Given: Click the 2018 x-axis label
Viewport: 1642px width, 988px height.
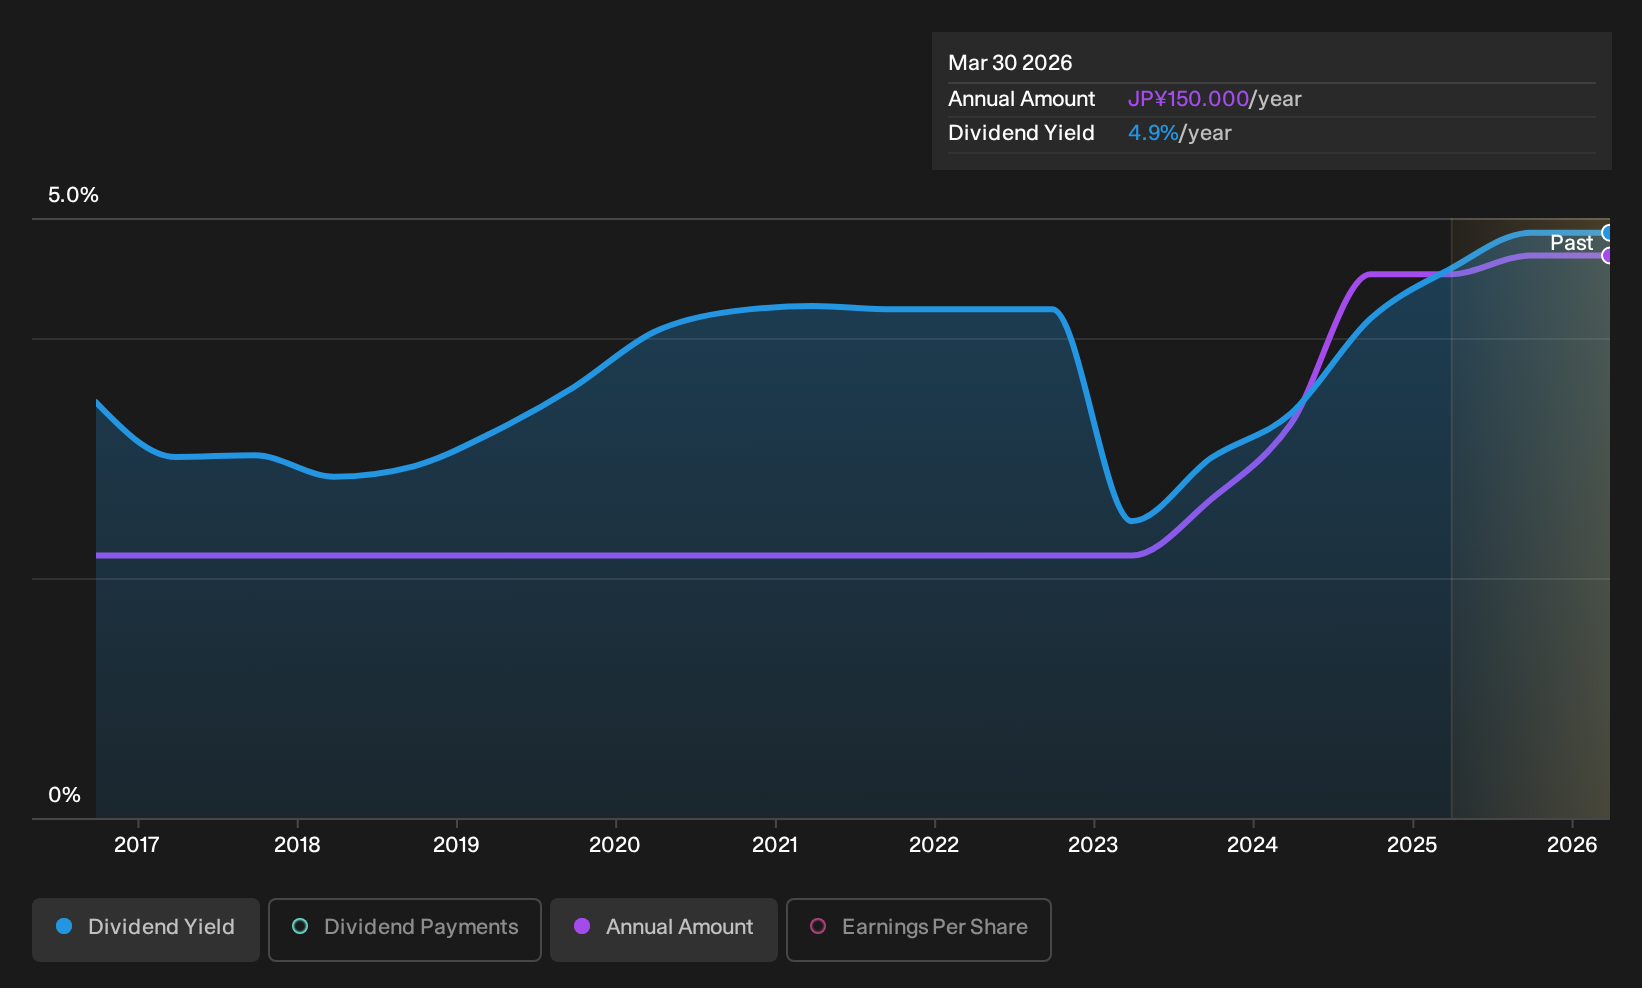Looking at the screenshot, I should point(297,845).
